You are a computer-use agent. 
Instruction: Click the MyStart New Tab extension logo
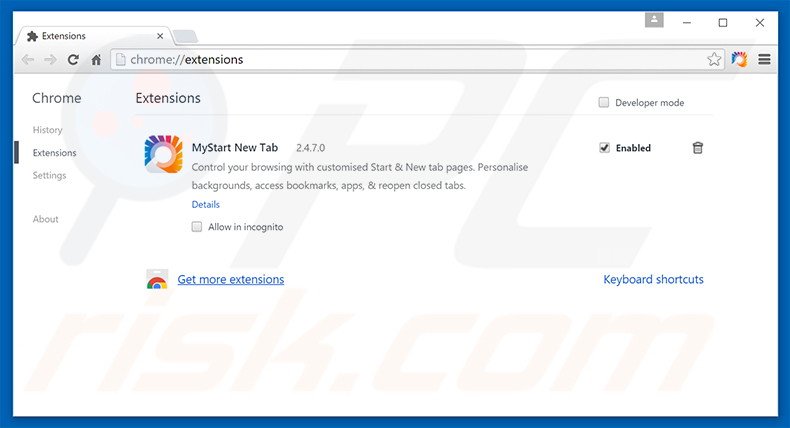pyautogui.click(x=163, y=154)
